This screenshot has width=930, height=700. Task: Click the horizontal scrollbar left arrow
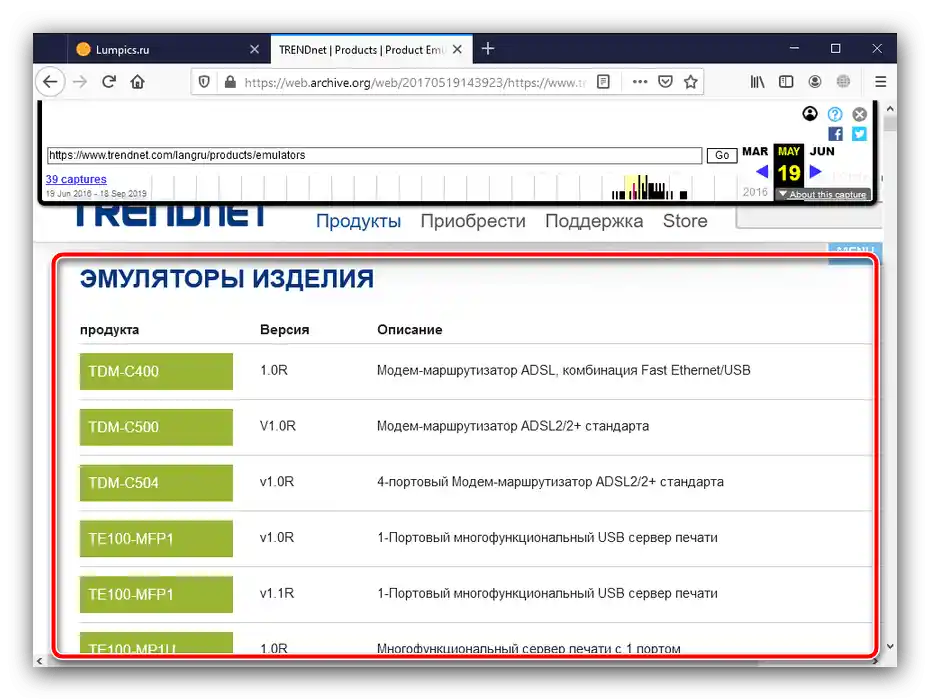tap(40, 660)
